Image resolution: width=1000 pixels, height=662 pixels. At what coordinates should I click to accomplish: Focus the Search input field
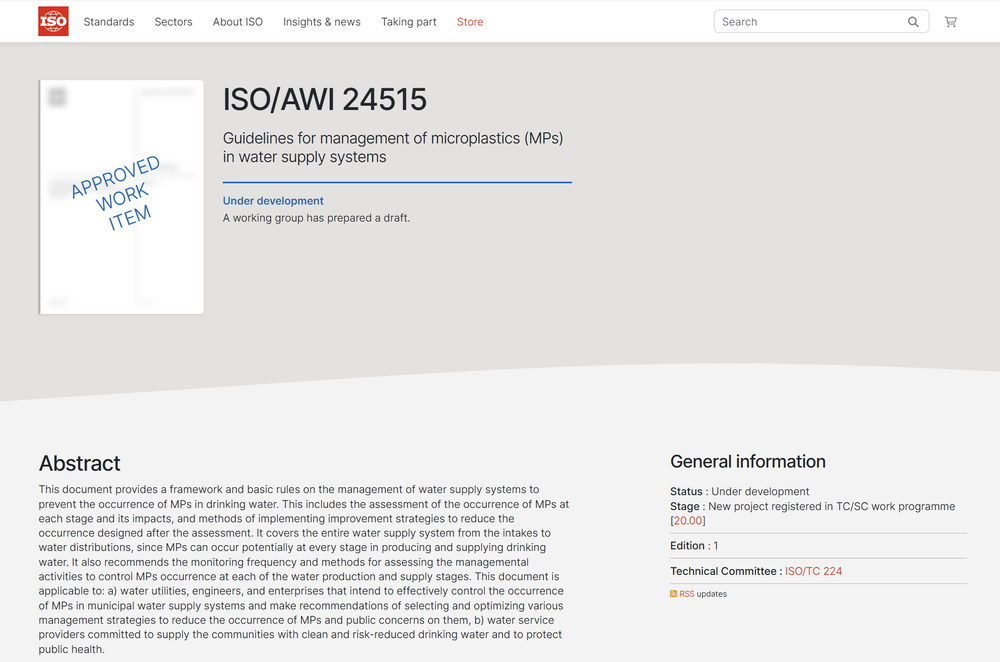pos(810,22)
